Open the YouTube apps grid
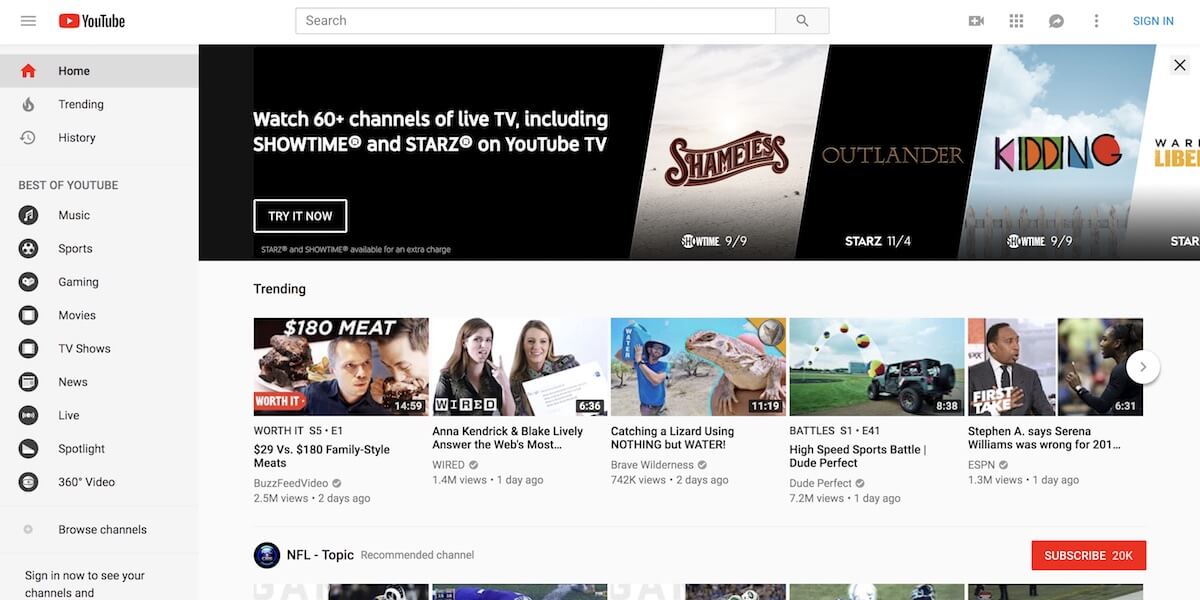This screenshot has width=1200, height=600. click(1017, 21)
